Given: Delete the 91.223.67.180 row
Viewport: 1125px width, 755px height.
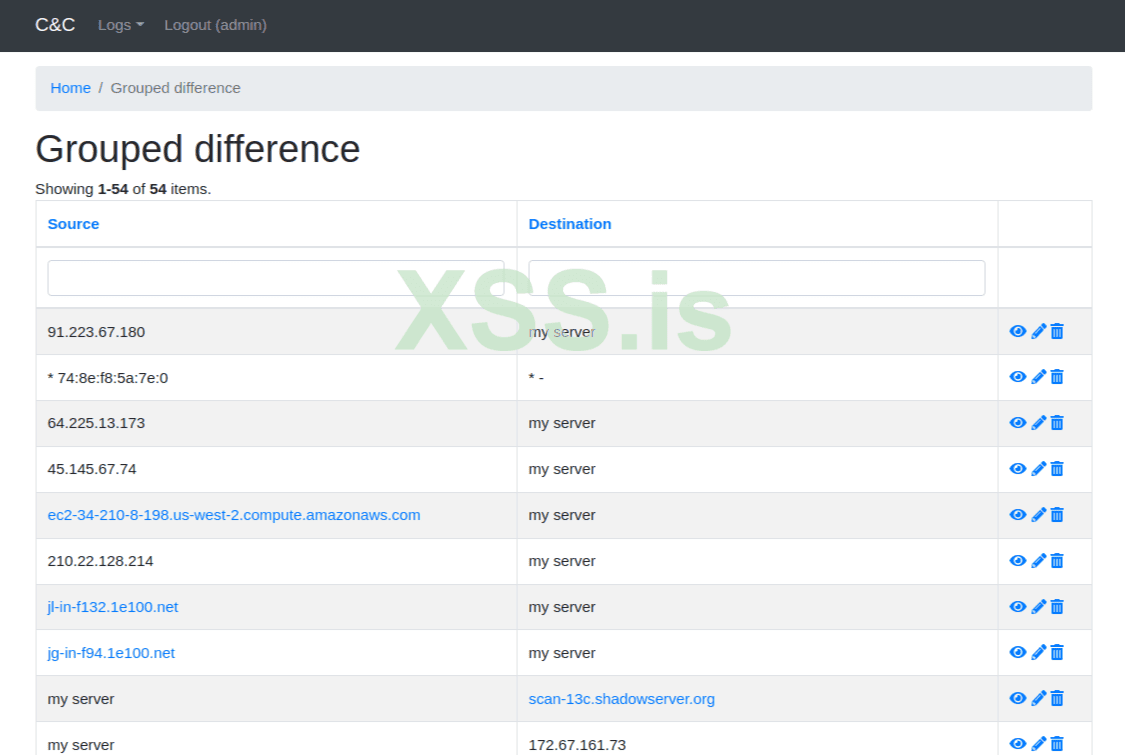Looking at the screenshot, I should pyautogui.click(x=1057, y=331).
